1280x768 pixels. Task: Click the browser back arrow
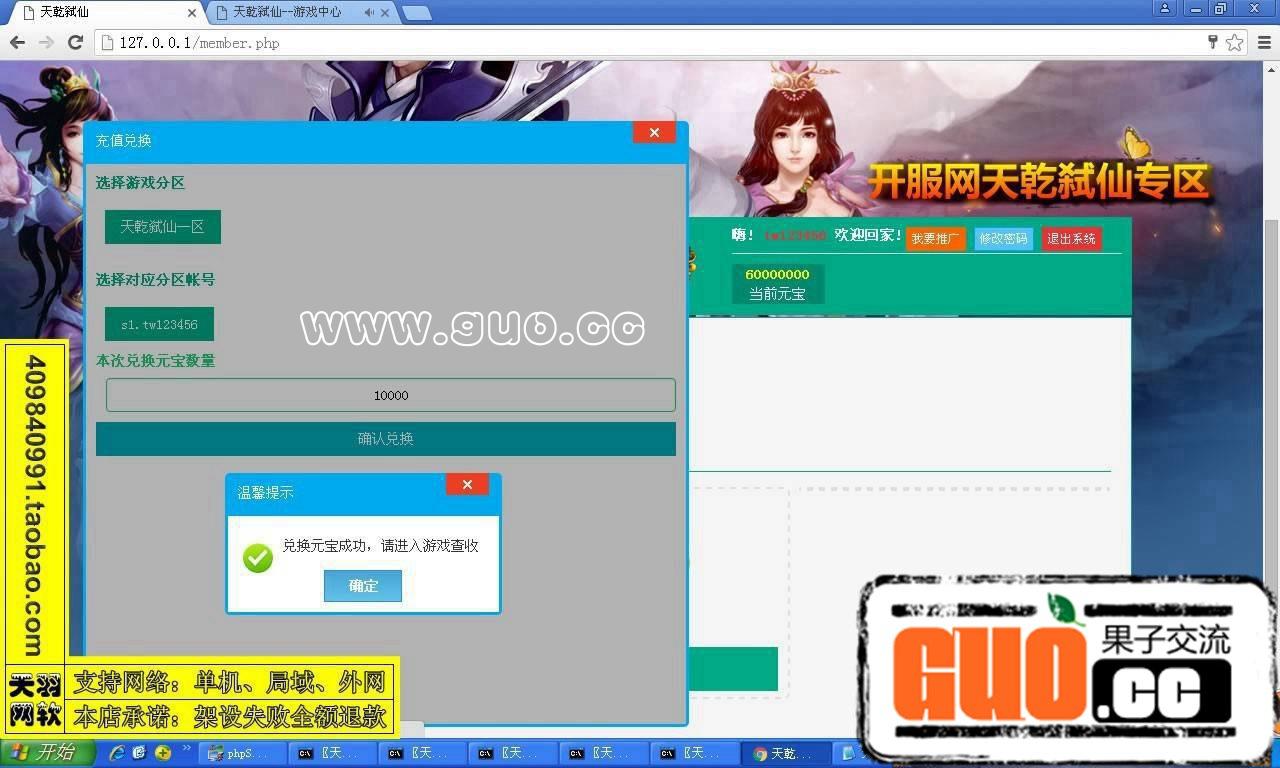pos(17,43)
